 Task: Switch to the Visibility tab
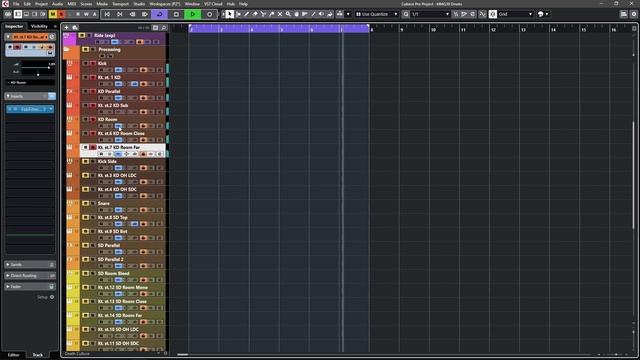39,26
